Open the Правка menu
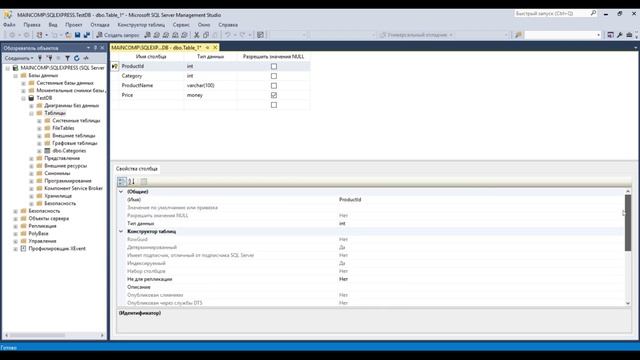 (x=32, y=25)
